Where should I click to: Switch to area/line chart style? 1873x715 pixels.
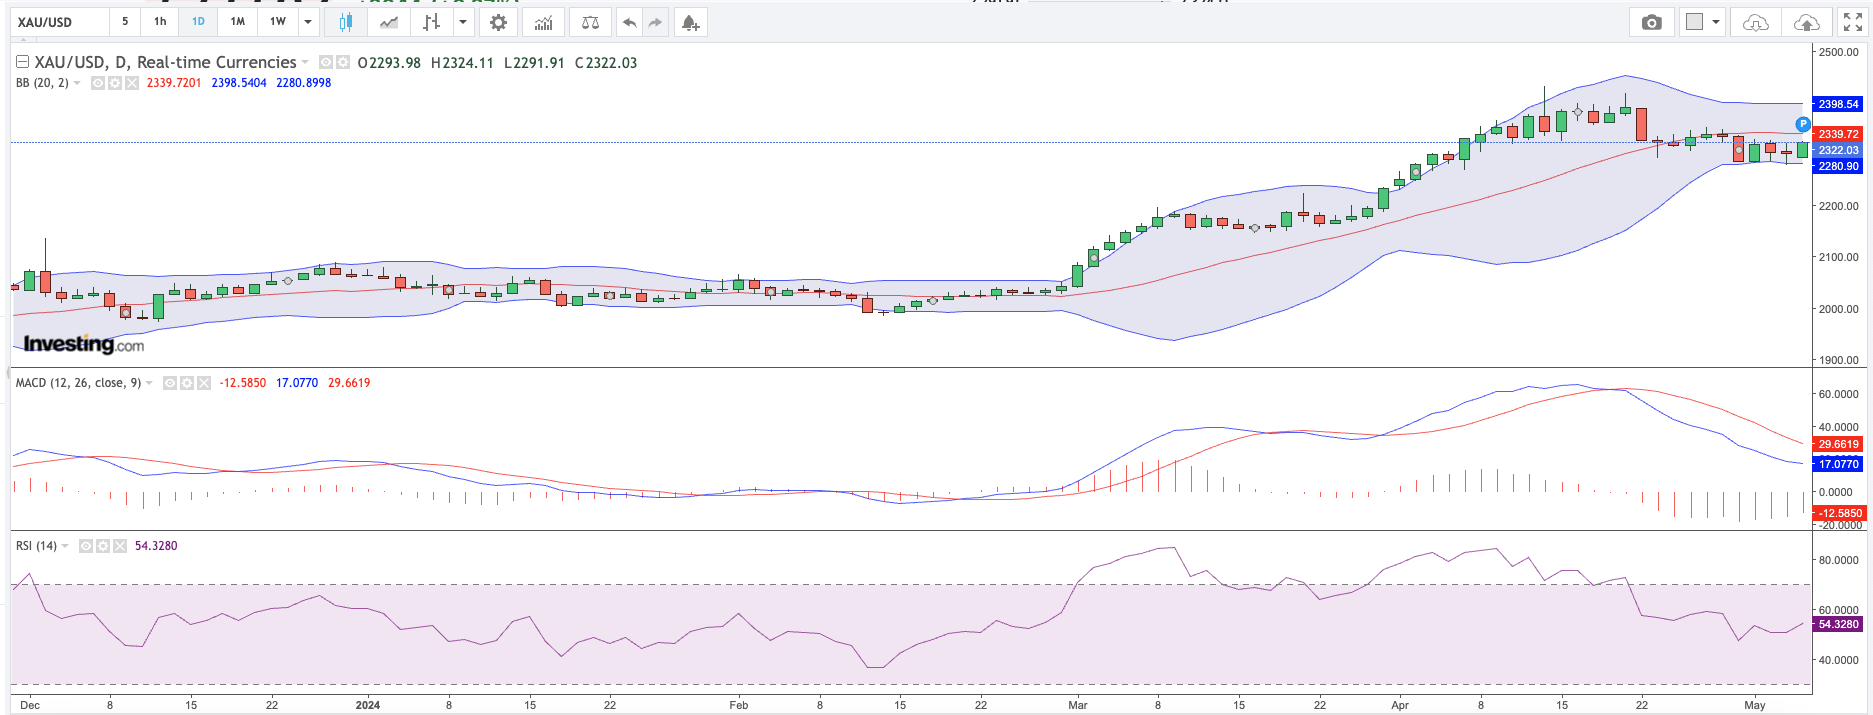click(x=388, y=22)
